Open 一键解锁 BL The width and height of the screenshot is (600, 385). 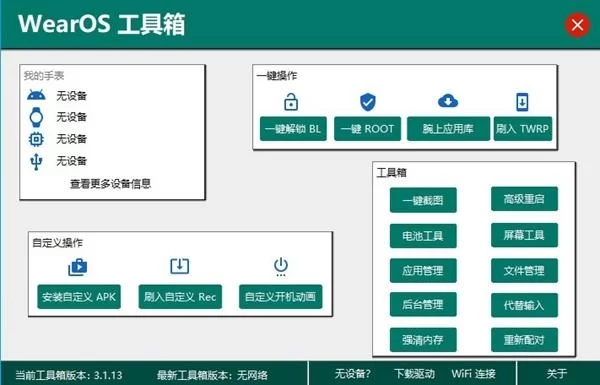tap(293, 129)
